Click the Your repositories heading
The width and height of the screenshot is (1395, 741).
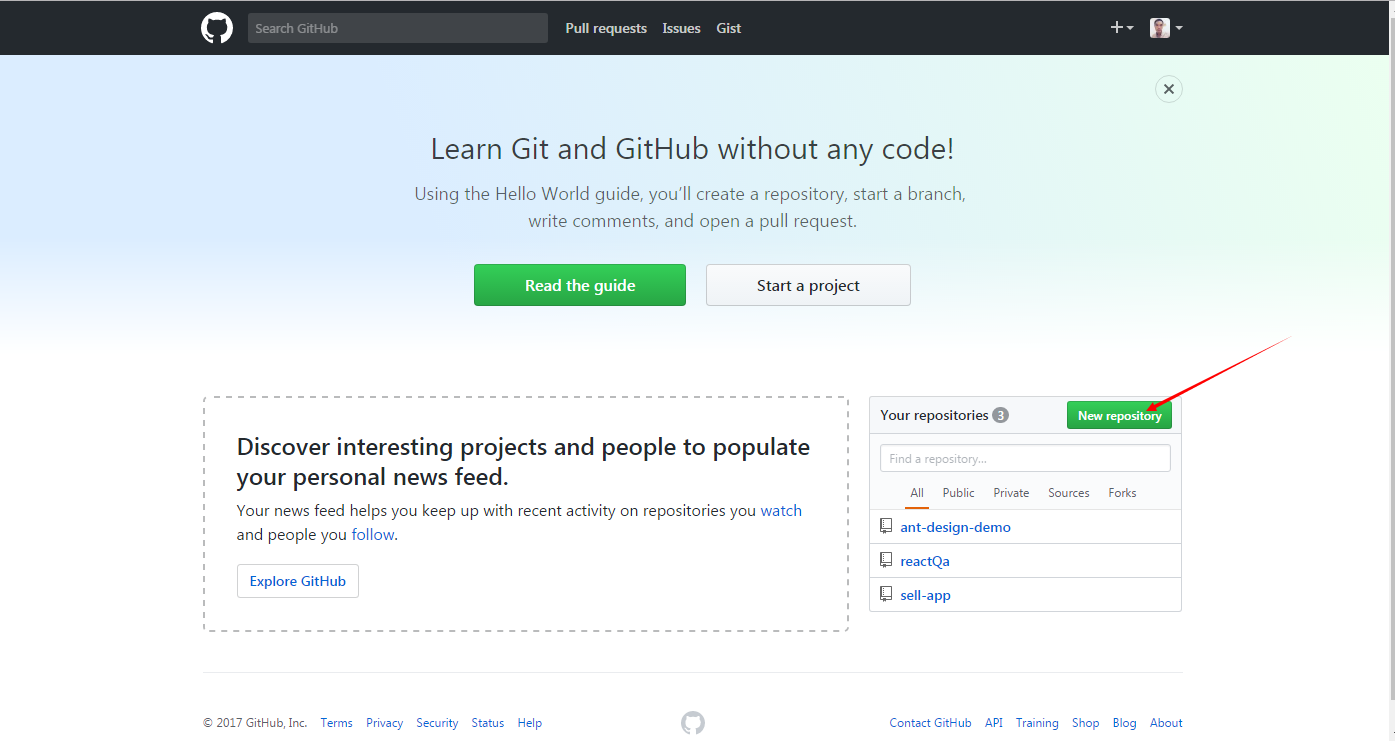pyautogui.click(x=934, y=415)
